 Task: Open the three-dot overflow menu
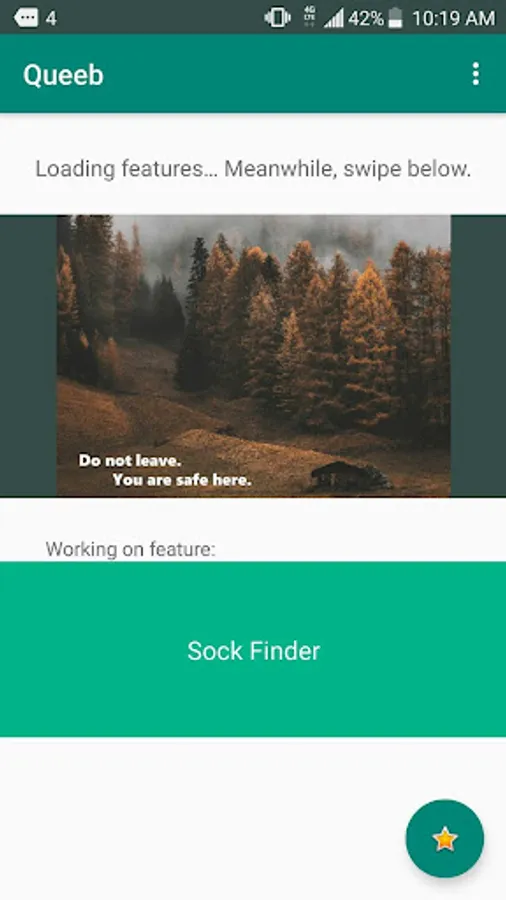coord(475,74)
